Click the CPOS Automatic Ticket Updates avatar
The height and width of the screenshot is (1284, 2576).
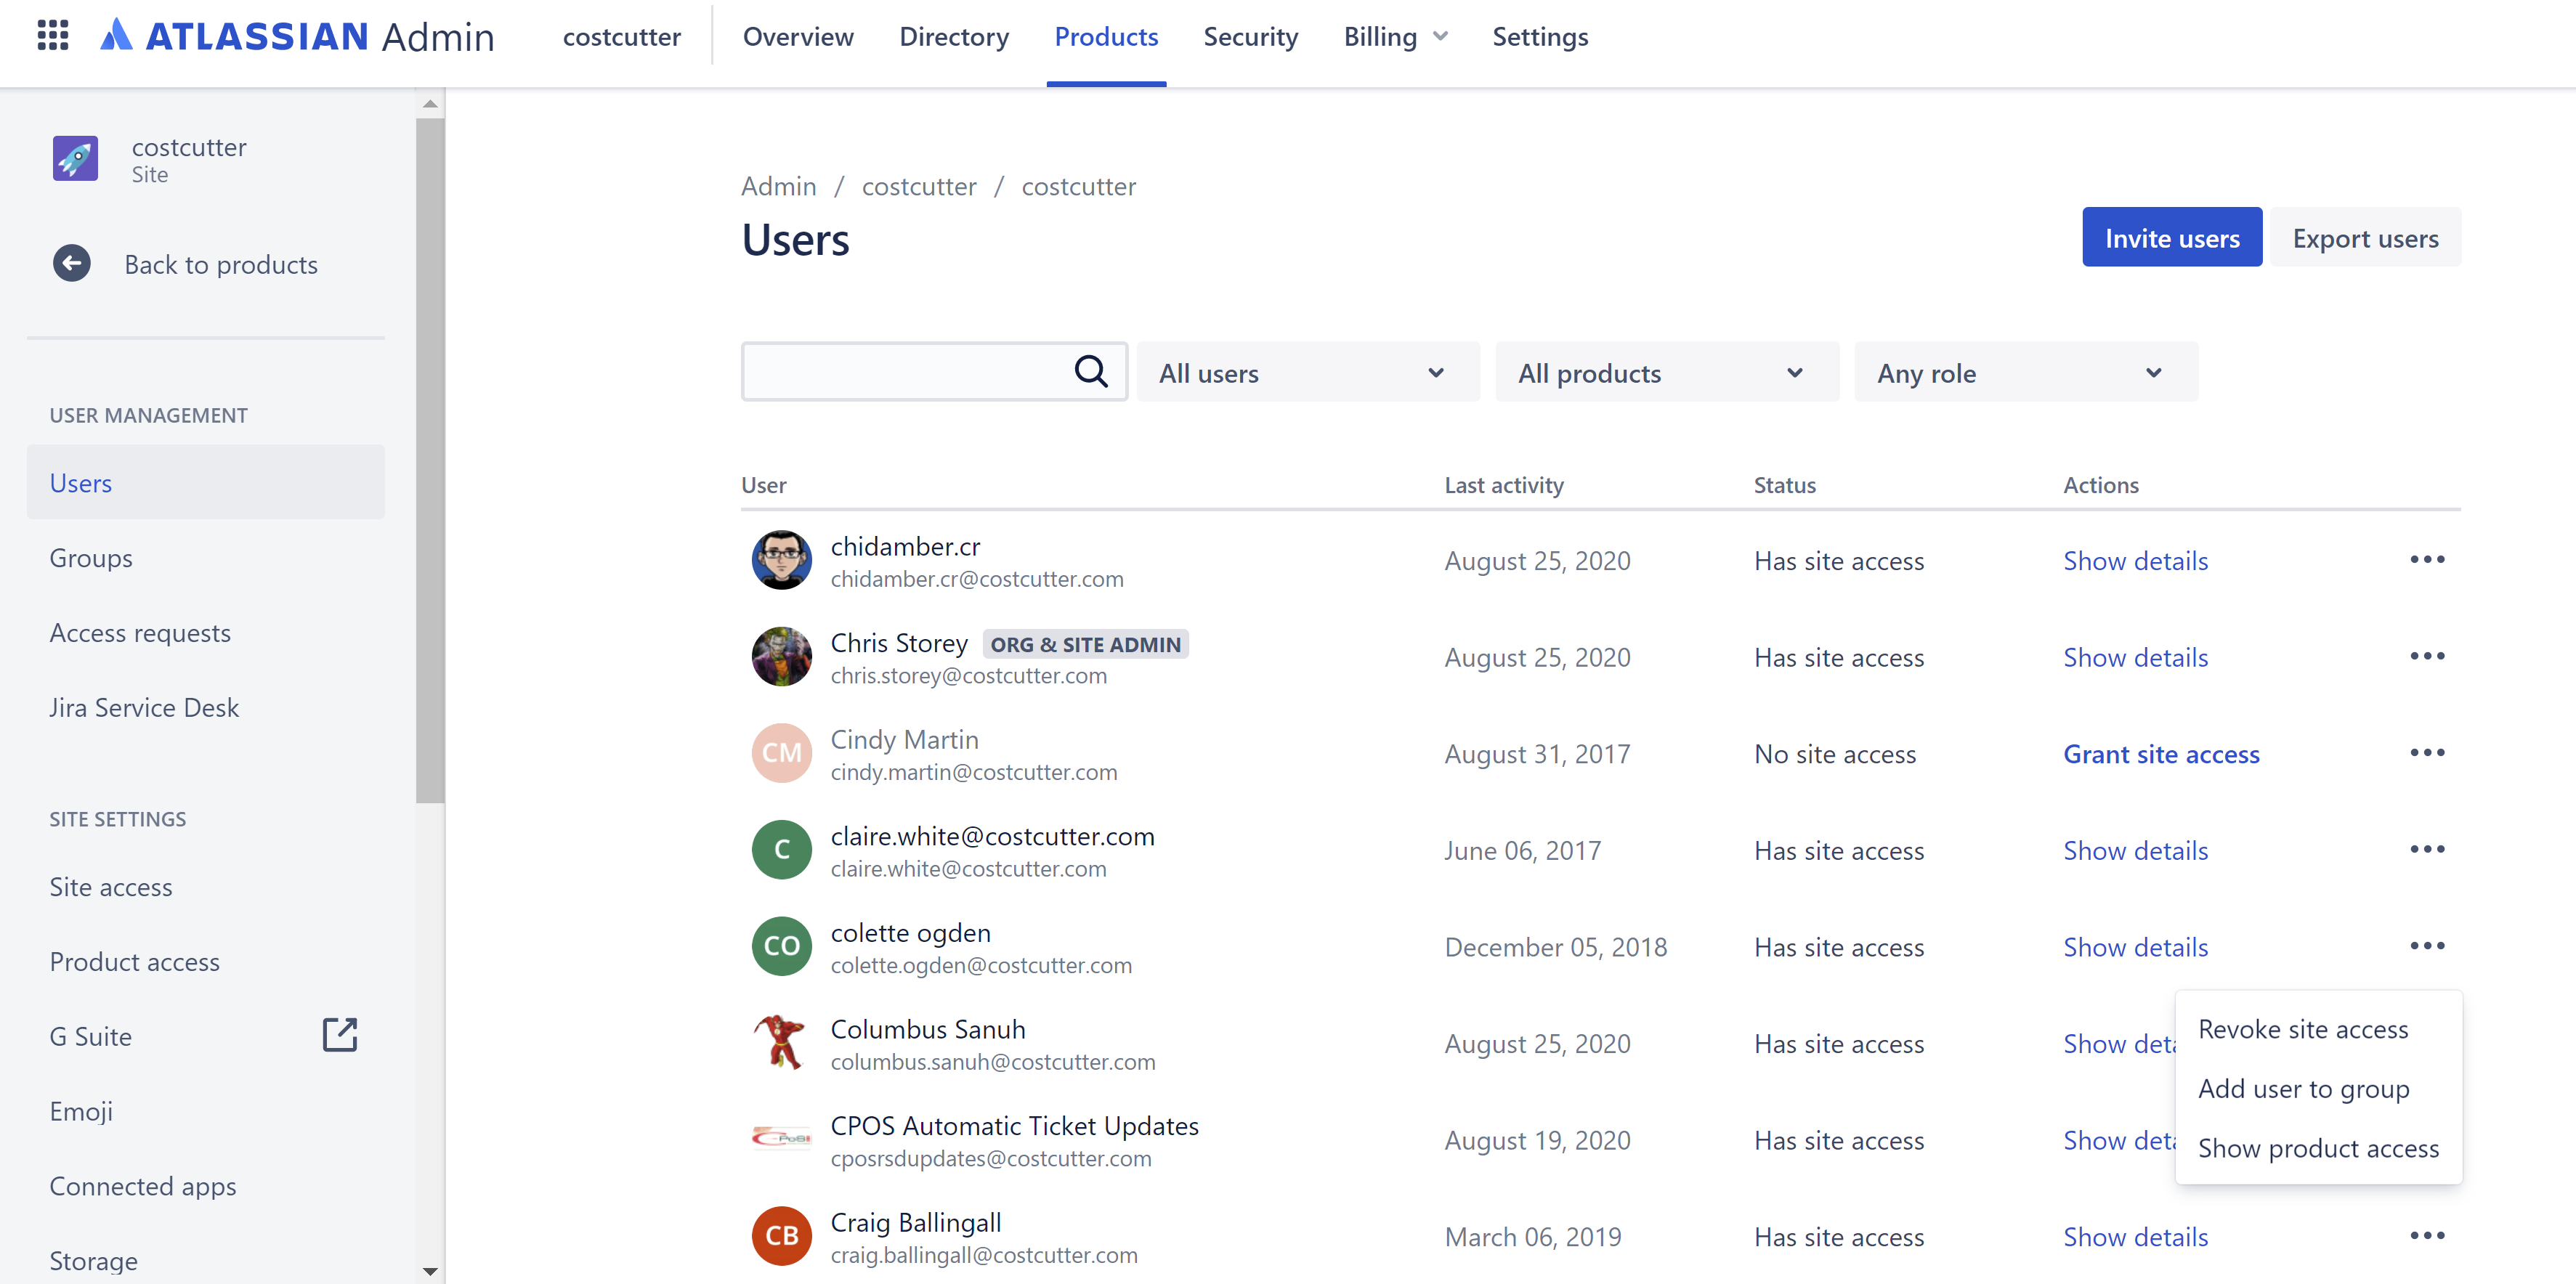tap(781, 1139)
